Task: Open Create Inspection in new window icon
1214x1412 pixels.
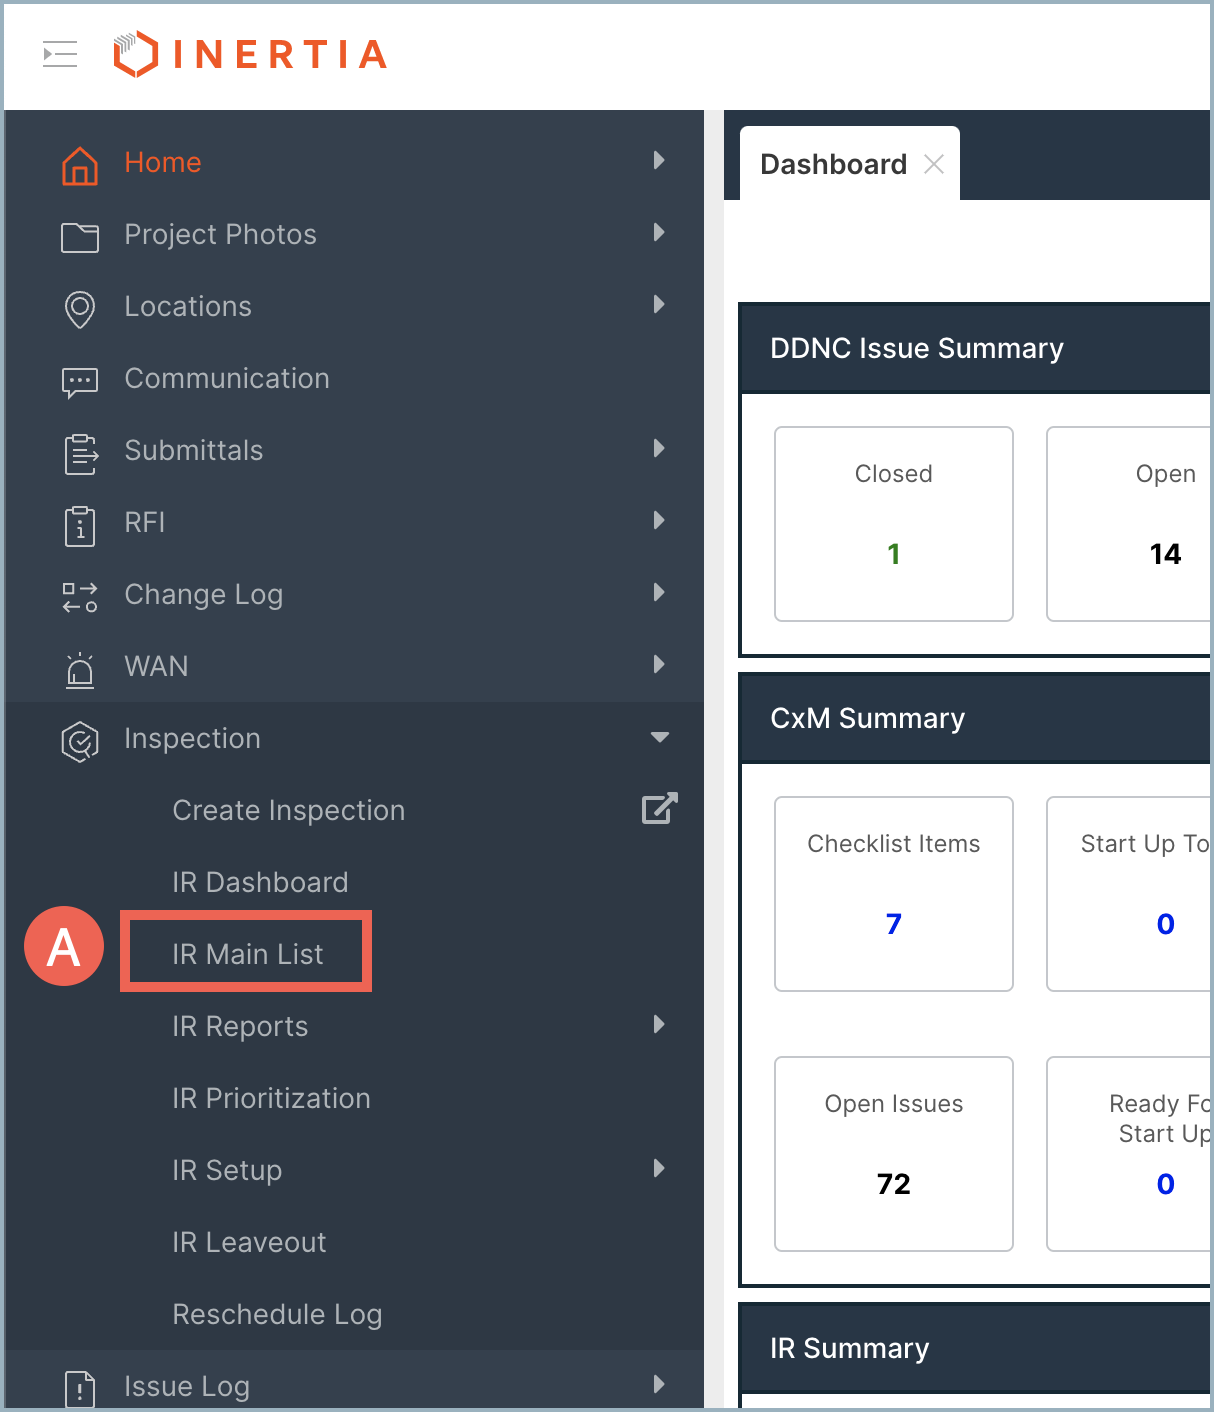Action: coord(659,808)
